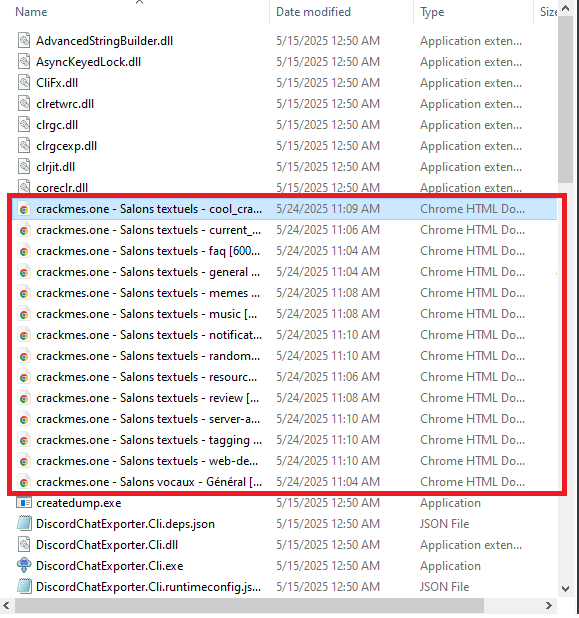Viewport: 579px width, 618px height.
Task: Click Chrome icon of tagging HTML file
Action: click(x=24, y=440)
